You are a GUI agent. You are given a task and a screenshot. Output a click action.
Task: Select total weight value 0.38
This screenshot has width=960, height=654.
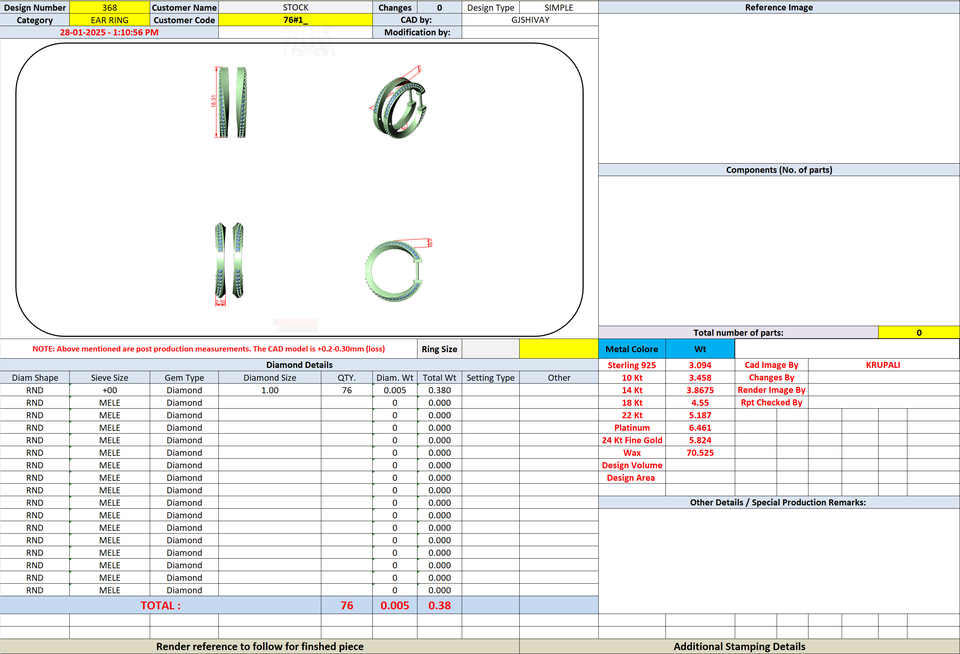click(x=440, y=606)
